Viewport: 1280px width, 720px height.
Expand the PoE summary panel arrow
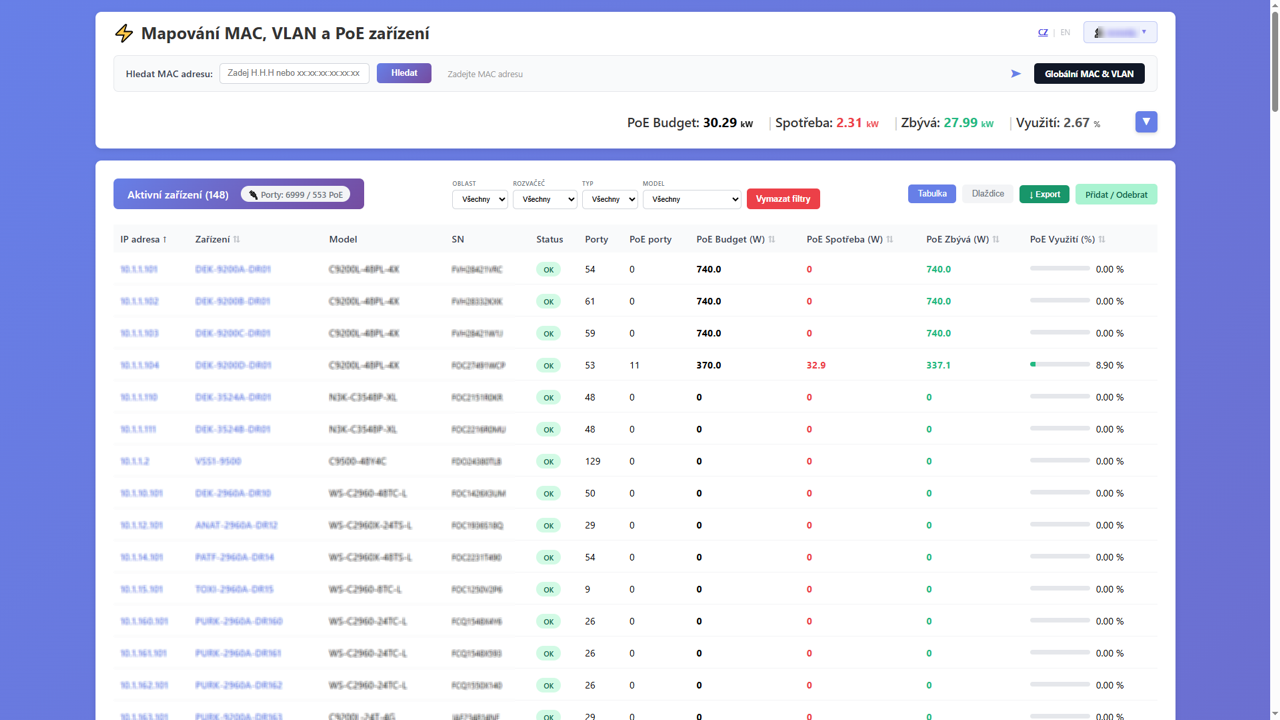click(1146, 122)
